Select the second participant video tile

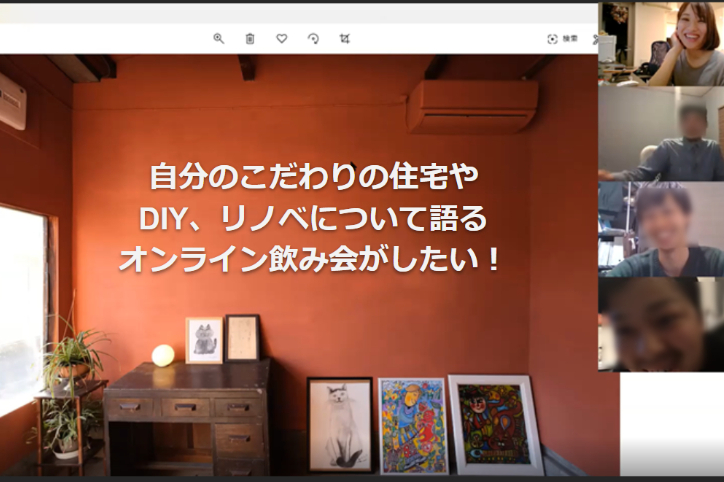(661, 134)
